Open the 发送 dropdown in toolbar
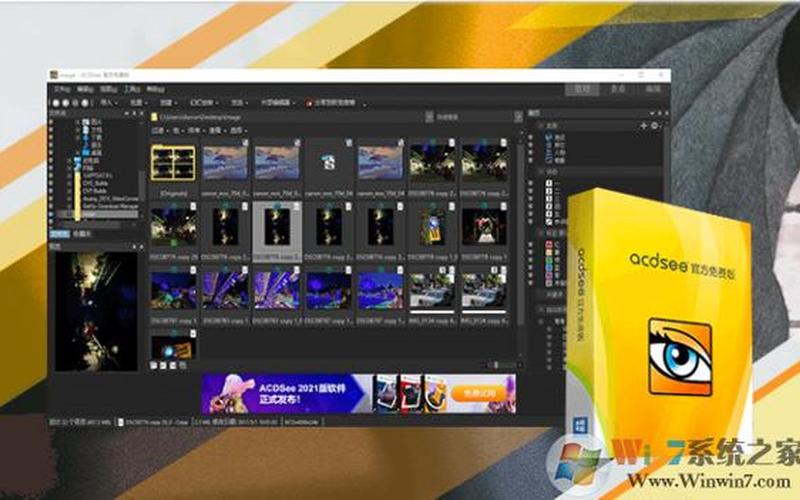The height and width of the screenshot is (500, 800). pos(239,103)
